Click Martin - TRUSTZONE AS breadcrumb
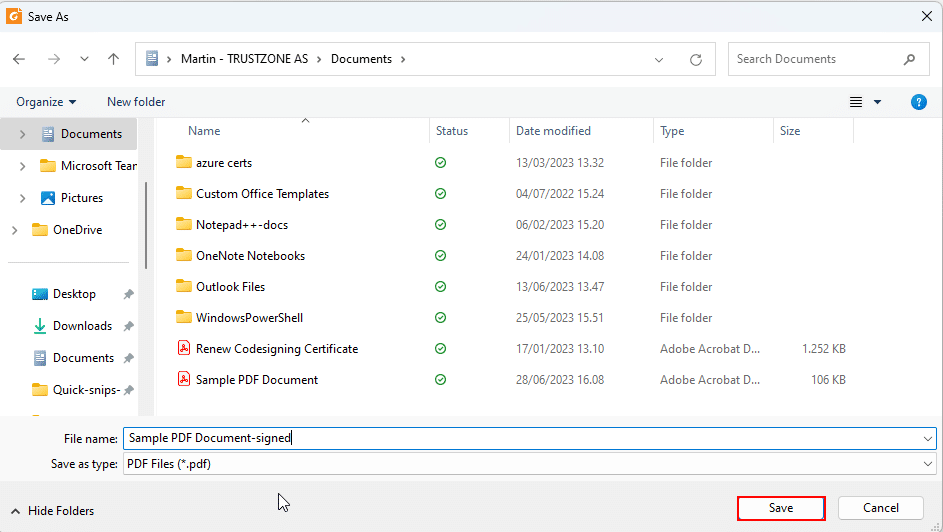 click(x=244, y=59)
